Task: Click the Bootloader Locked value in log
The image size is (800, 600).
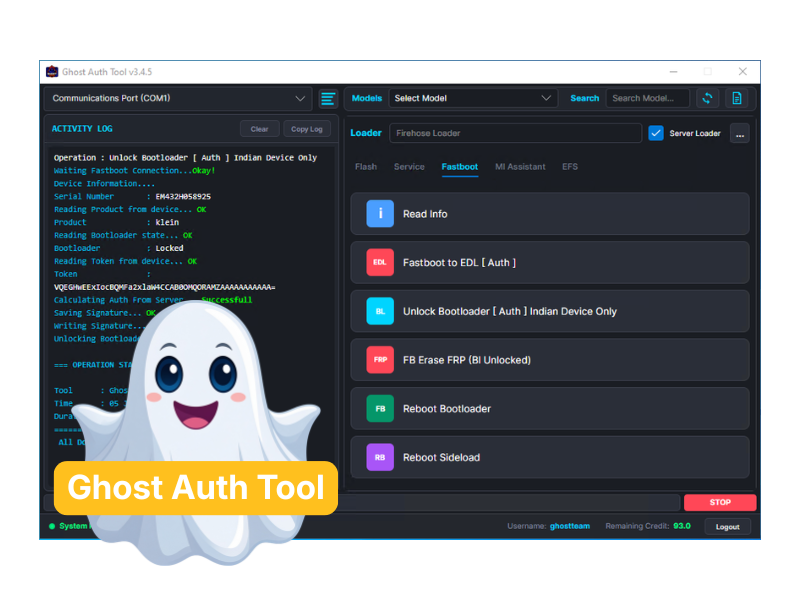Action: coord(169,248)
